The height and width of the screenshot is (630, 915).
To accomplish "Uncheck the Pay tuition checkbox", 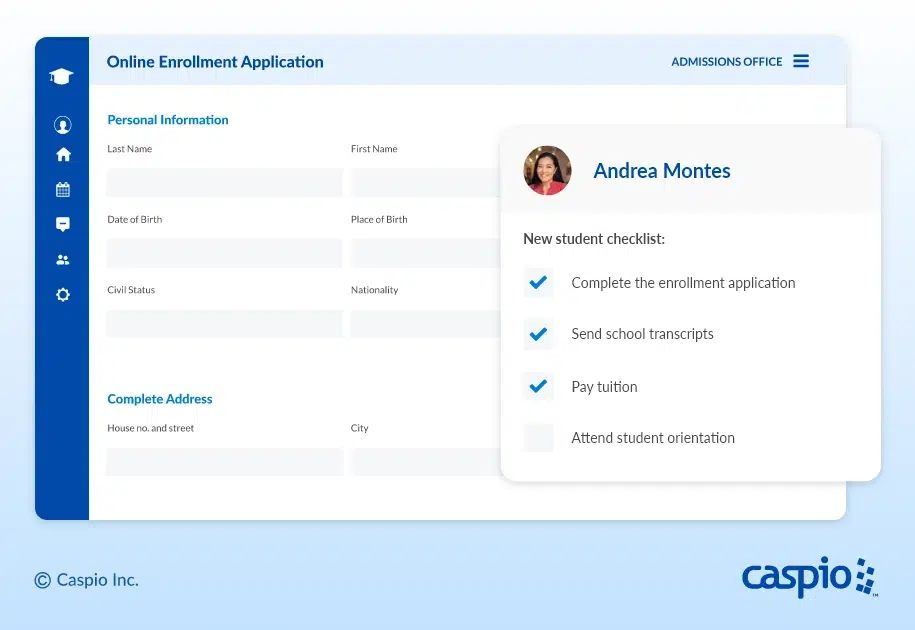I will [x=538, y=386].
